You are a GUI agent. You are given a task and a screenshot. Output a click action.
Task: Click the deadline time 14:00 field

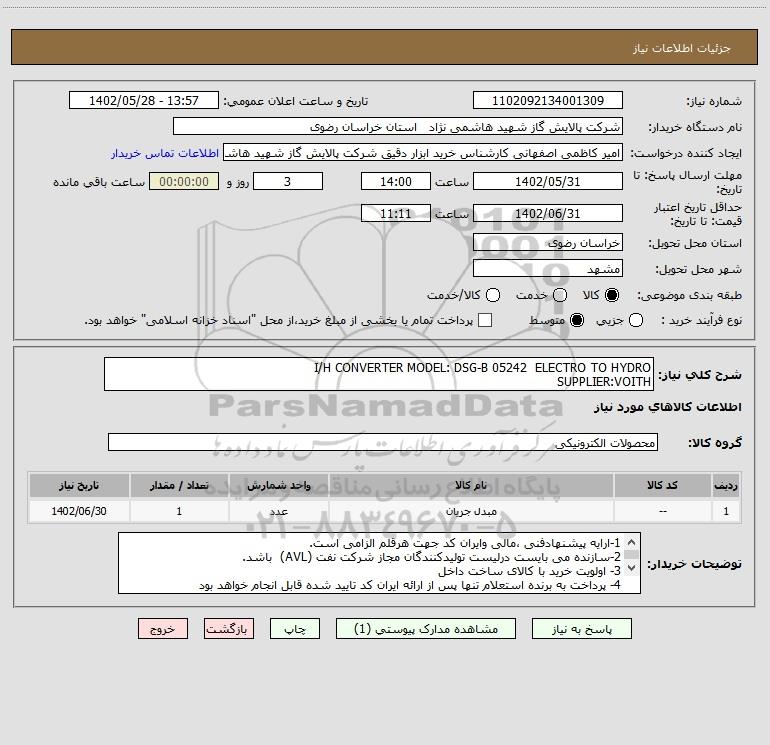click(x=396, y=181)
